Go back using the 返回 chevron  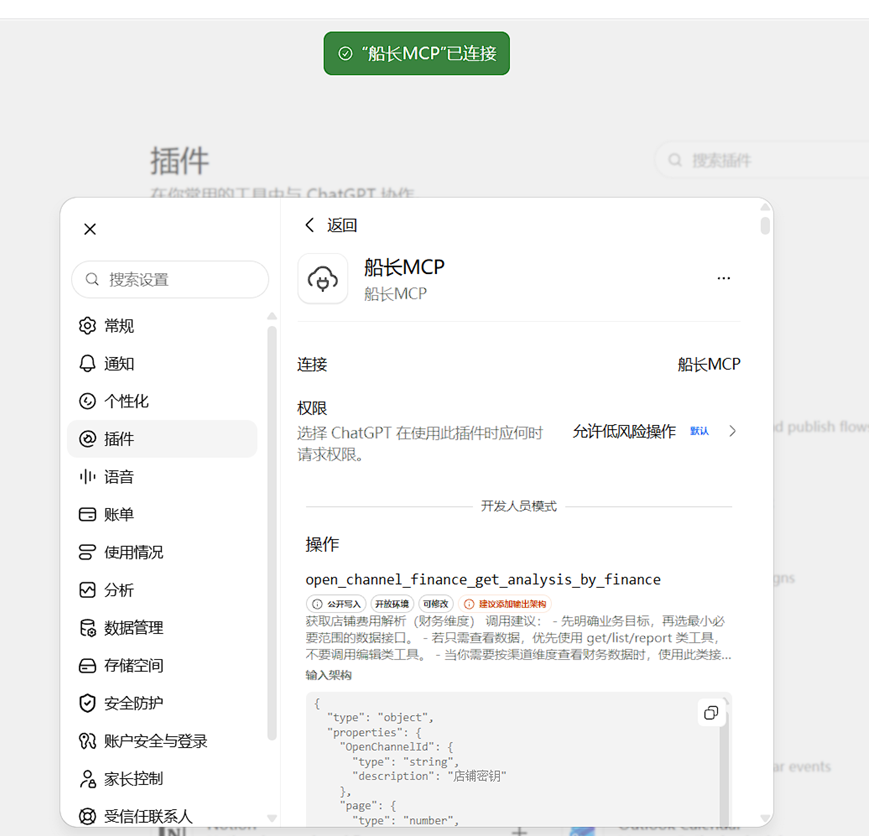pyautogui.click(x=310, y=225)
